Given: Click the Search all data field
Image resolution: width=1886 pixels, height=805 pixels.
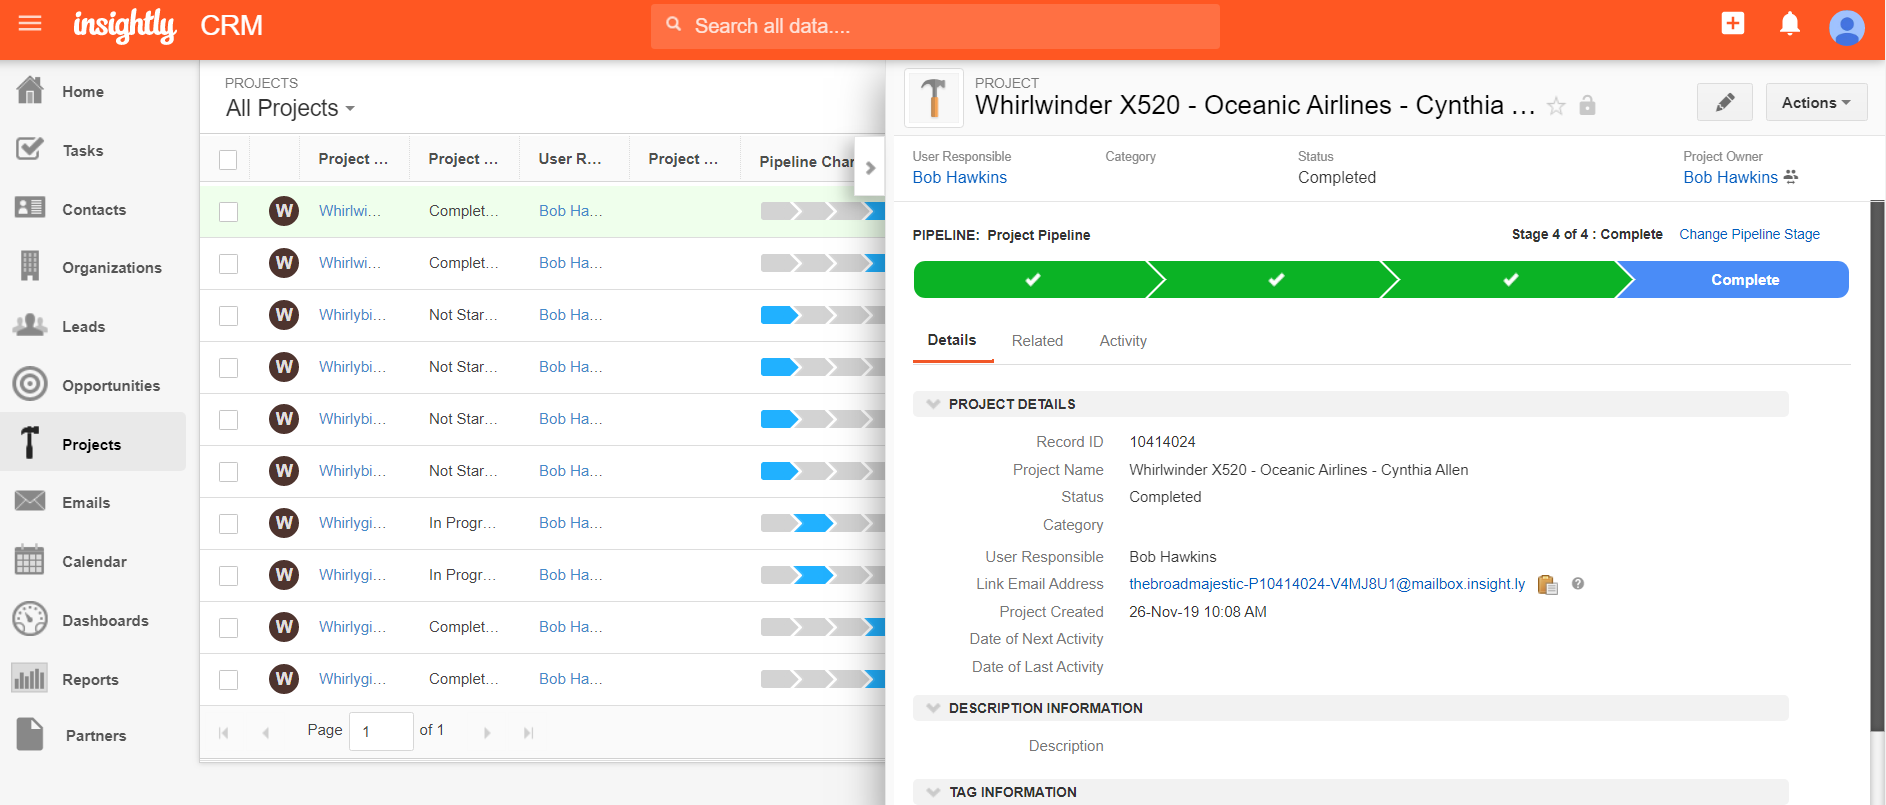Looking at the screenshot, I should click(934, 26).
